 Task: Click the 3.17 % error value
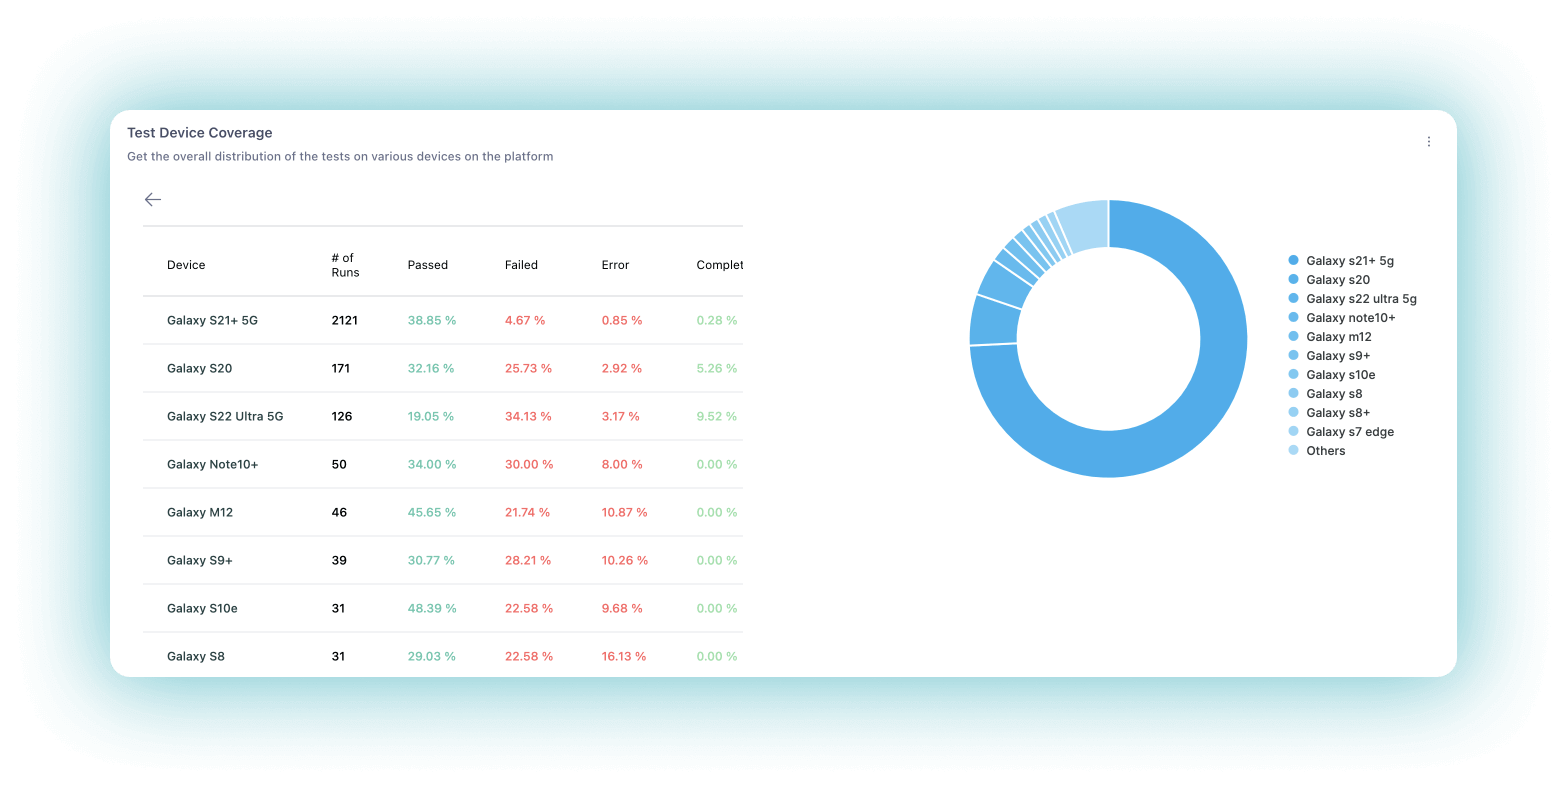tap(621, 417)
